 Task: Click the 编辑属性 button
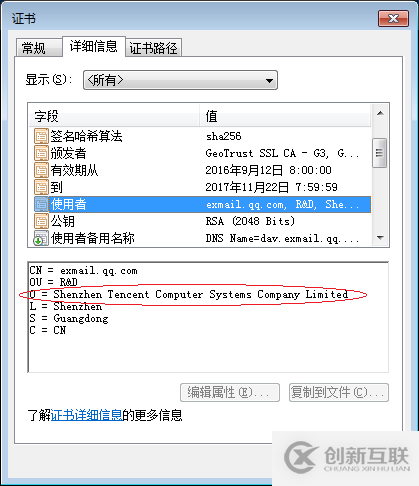pos(230,392)
